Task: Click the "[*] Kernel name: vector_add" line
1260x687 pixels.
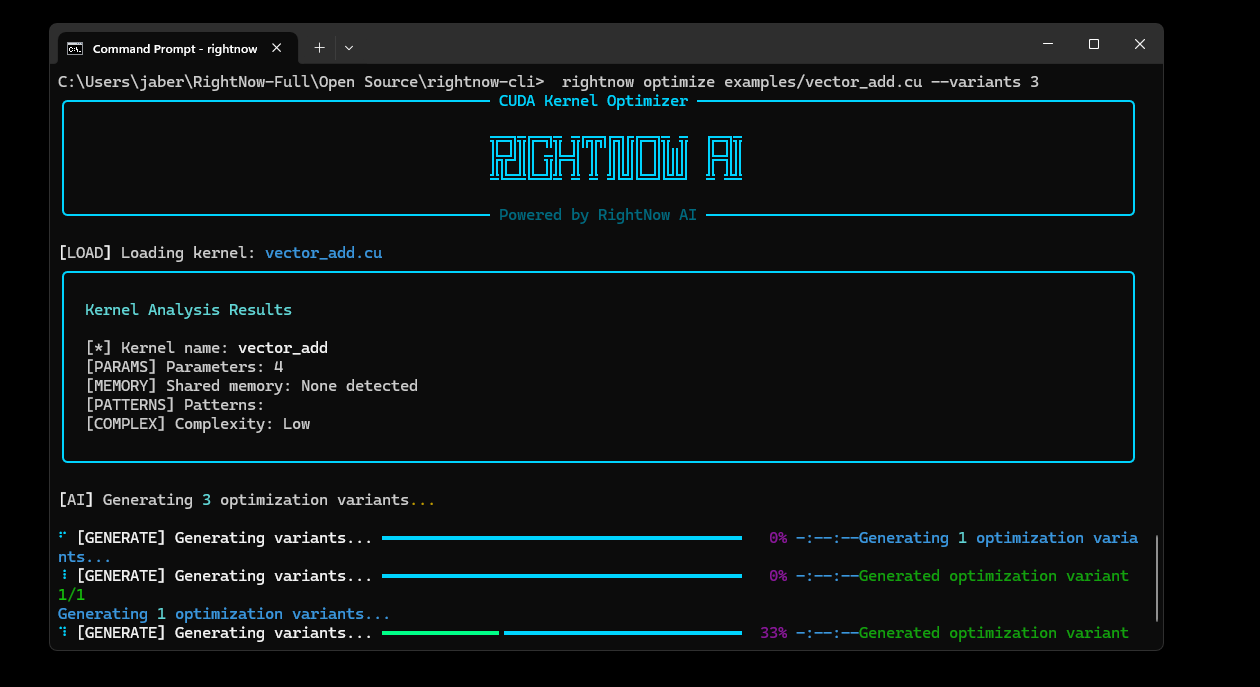Action: [x=207, y=348]
